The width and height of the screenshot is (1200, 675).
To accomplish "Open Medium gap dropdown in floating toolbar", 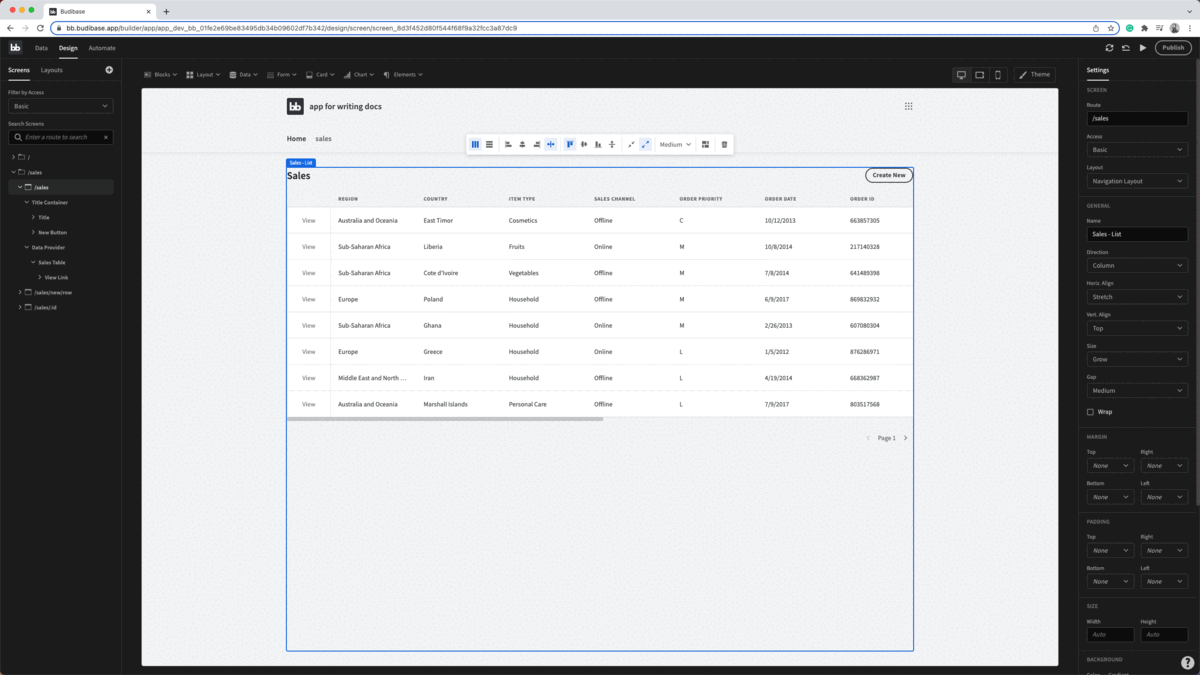I will [x=675, y=144].
